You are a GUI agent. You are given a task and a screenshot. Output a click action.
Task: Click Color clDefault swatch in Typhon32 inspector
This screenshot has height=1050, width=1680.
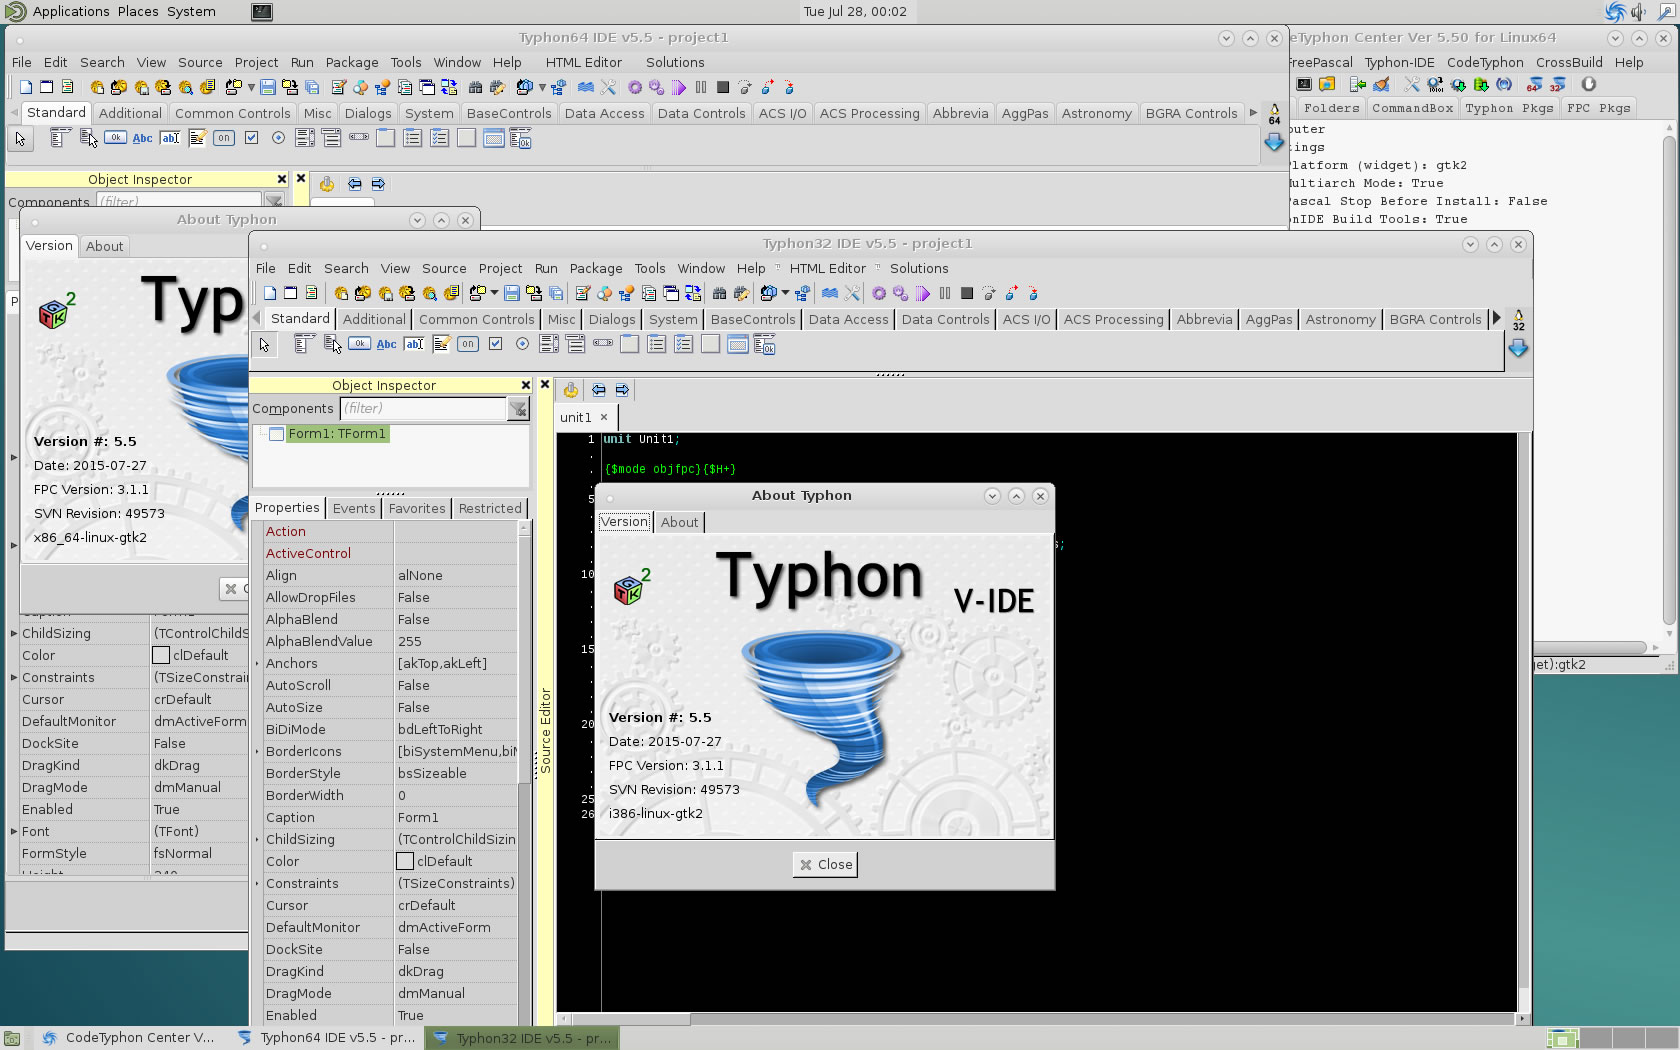coord(405,861)
